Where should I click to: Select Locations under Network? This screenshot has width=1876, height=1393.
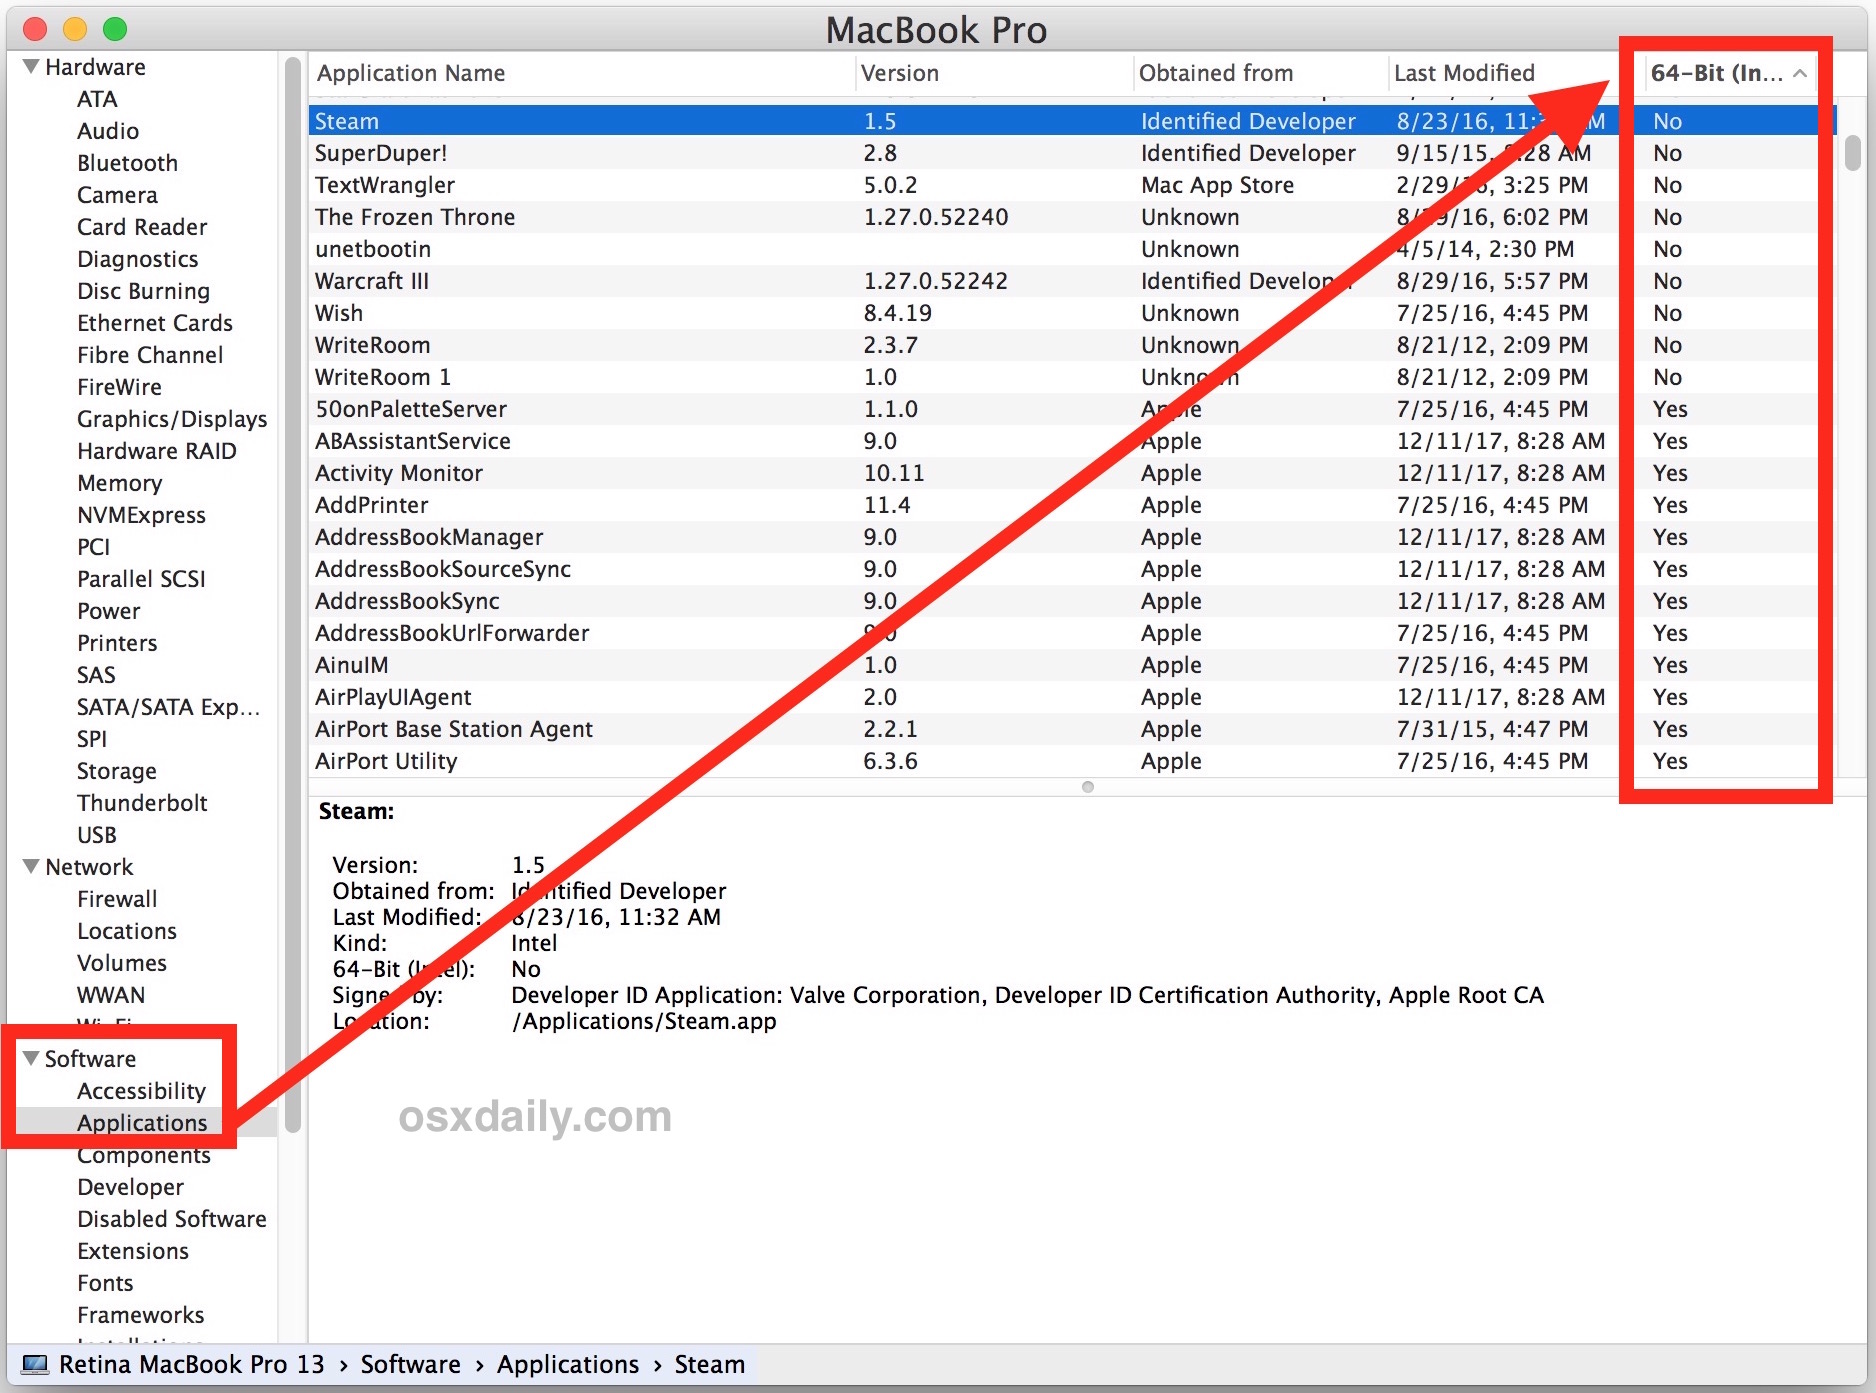point(126,931)
